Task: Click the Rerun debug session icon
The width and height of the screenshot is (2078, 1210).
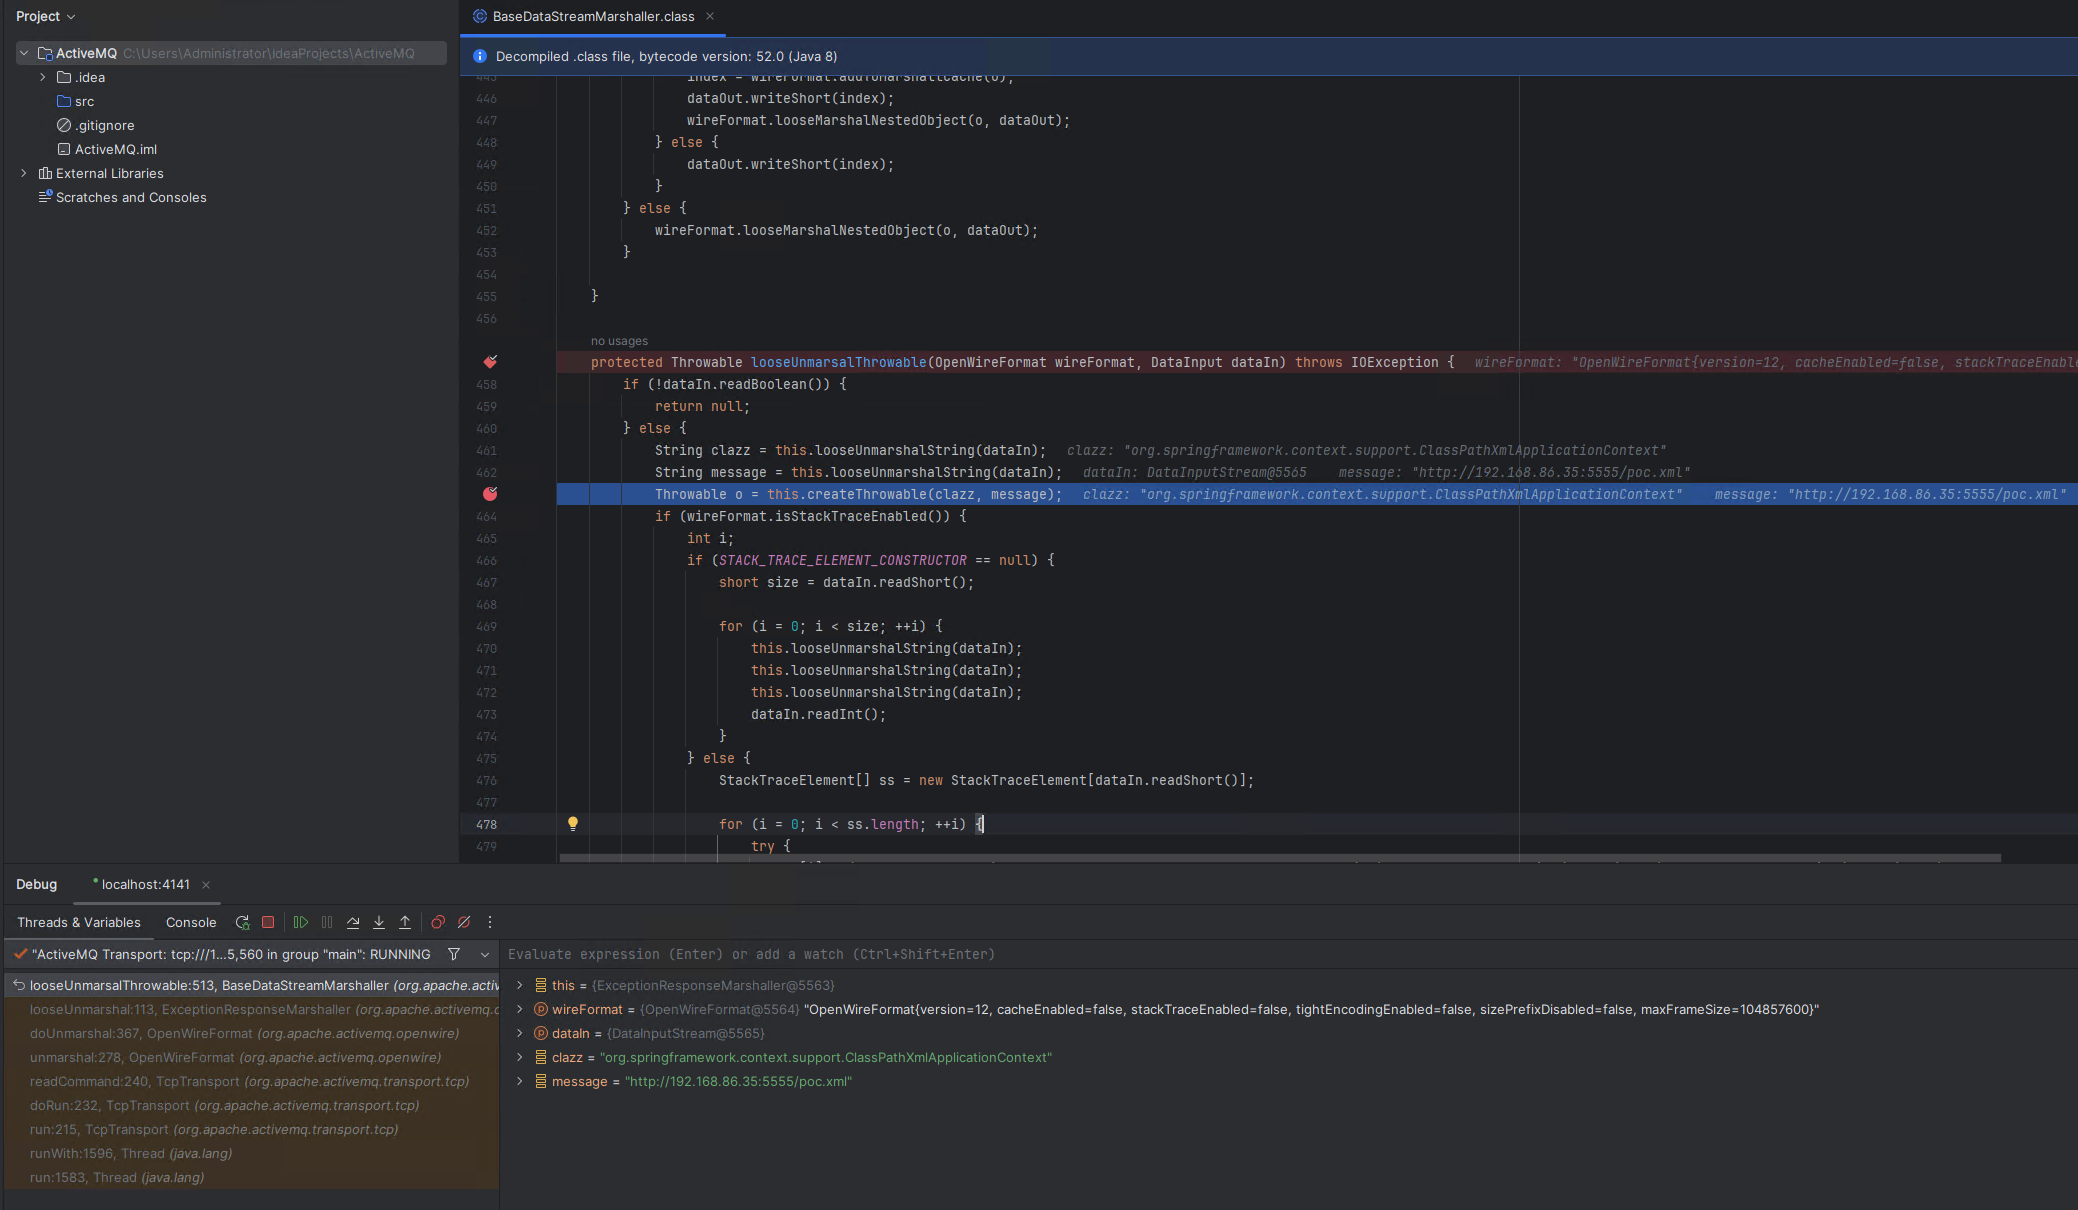Action: point(242,922)
